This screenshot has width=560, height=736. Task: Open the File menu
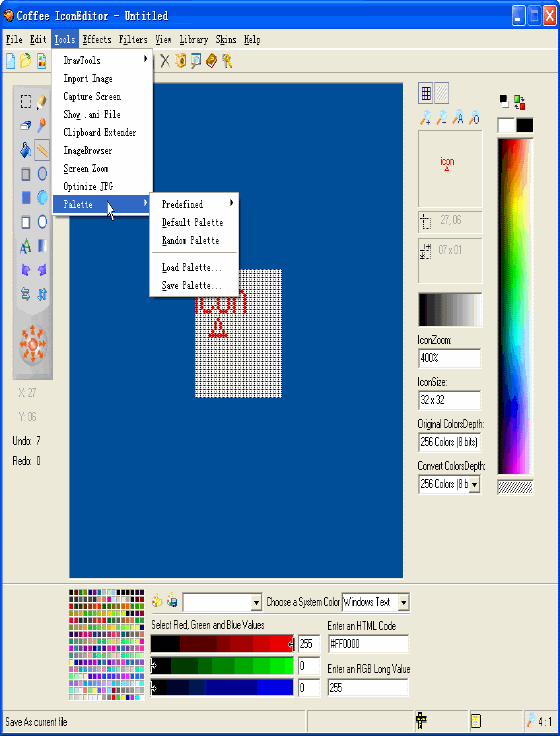point(14,40)
